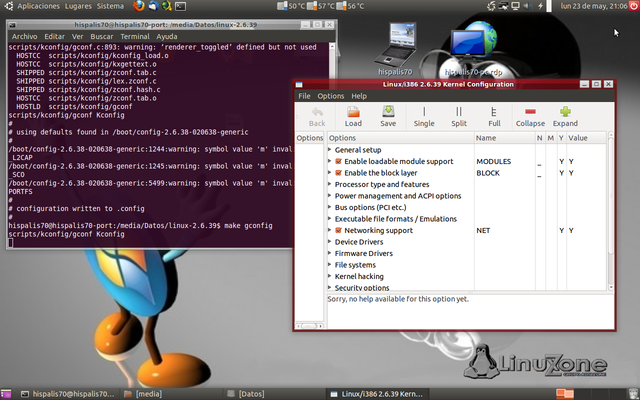Toggle the Enable loadable module support checkbox
640x400 pixels.
338,161
